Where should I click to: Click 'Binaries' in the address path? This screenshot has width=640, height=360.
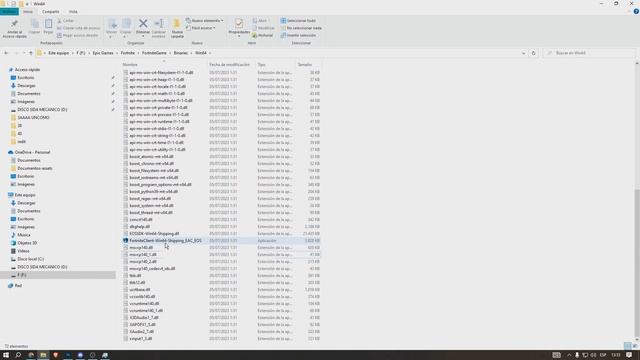coord(181,53)
